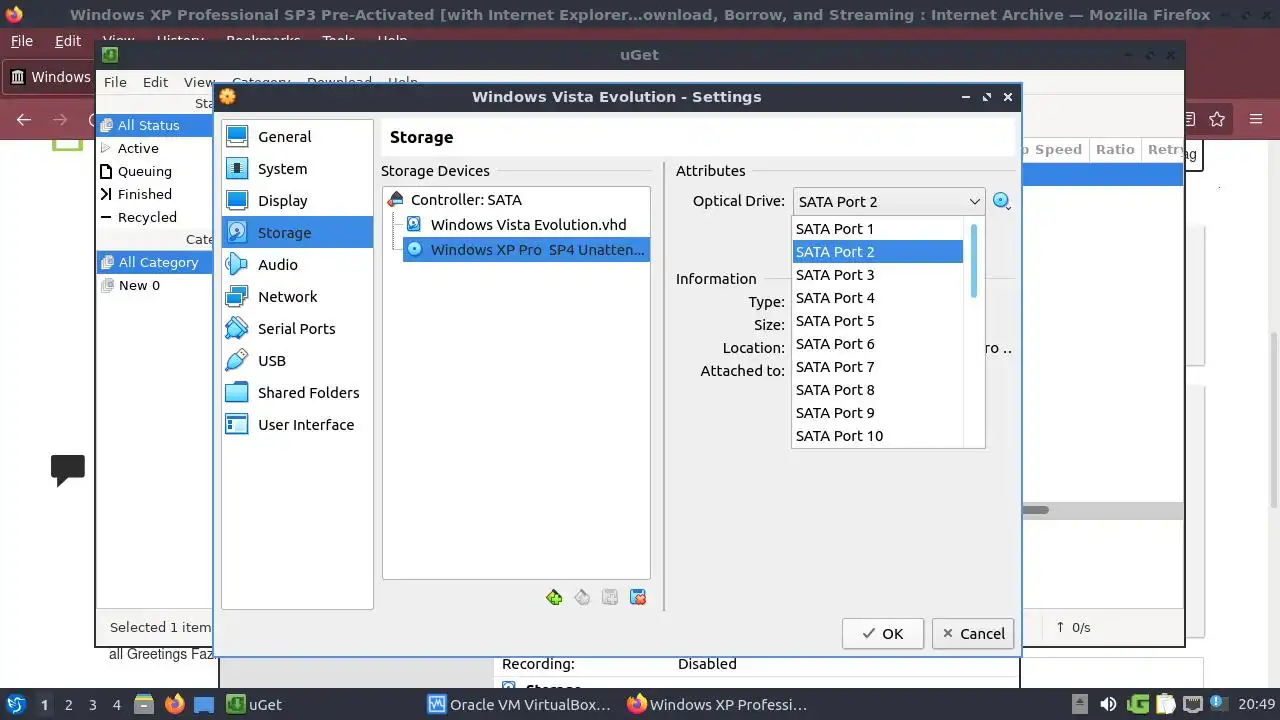Open Firefox's File menu
1280x720 pixels.
click(x=21, y=41)
